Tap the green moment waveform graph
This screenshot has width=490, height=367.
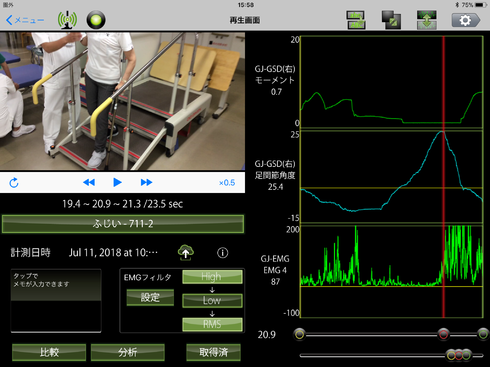[392, 82]
